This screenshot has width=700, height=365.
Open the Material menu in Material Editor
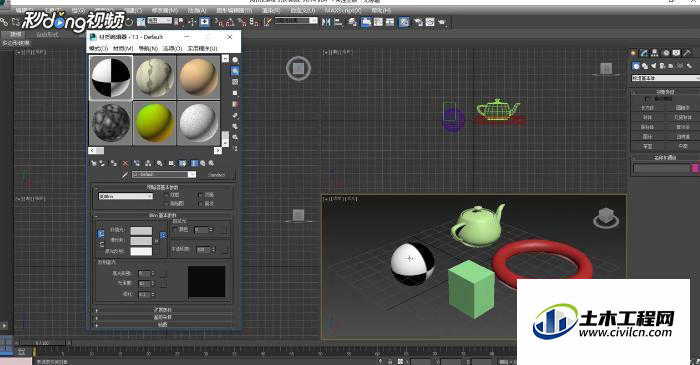coord(123,48)
